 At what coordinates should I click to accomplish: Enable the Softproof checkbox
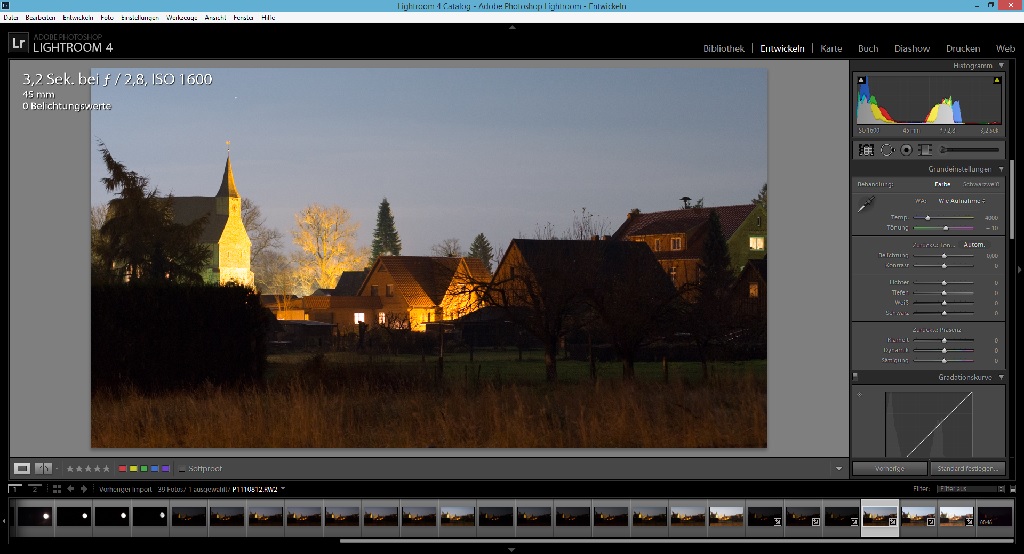click(x=182, y=469)
